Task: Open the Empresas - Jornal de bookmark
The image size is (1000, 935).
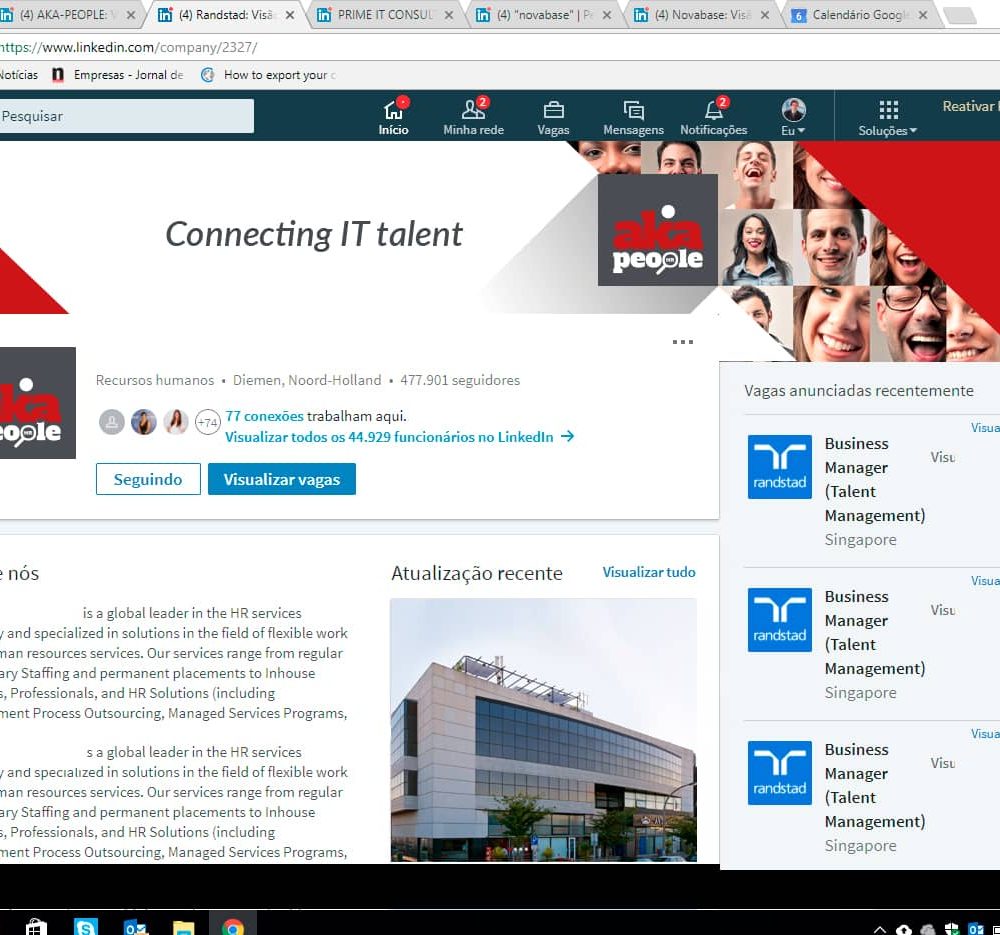Action: click(x=117, y=75)
